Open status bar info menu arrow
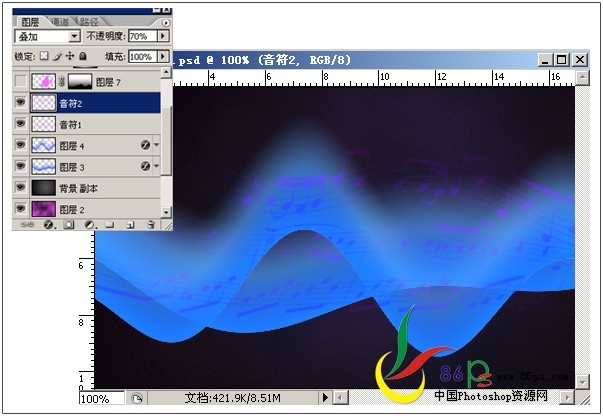 [x=325, y=398]
